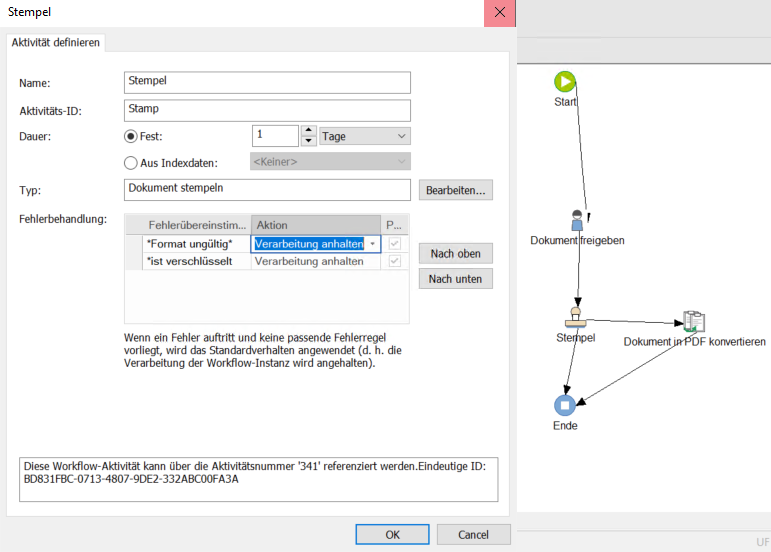
Task: Open the disabled Keiner index dropdown
Action: click(330, 162)
